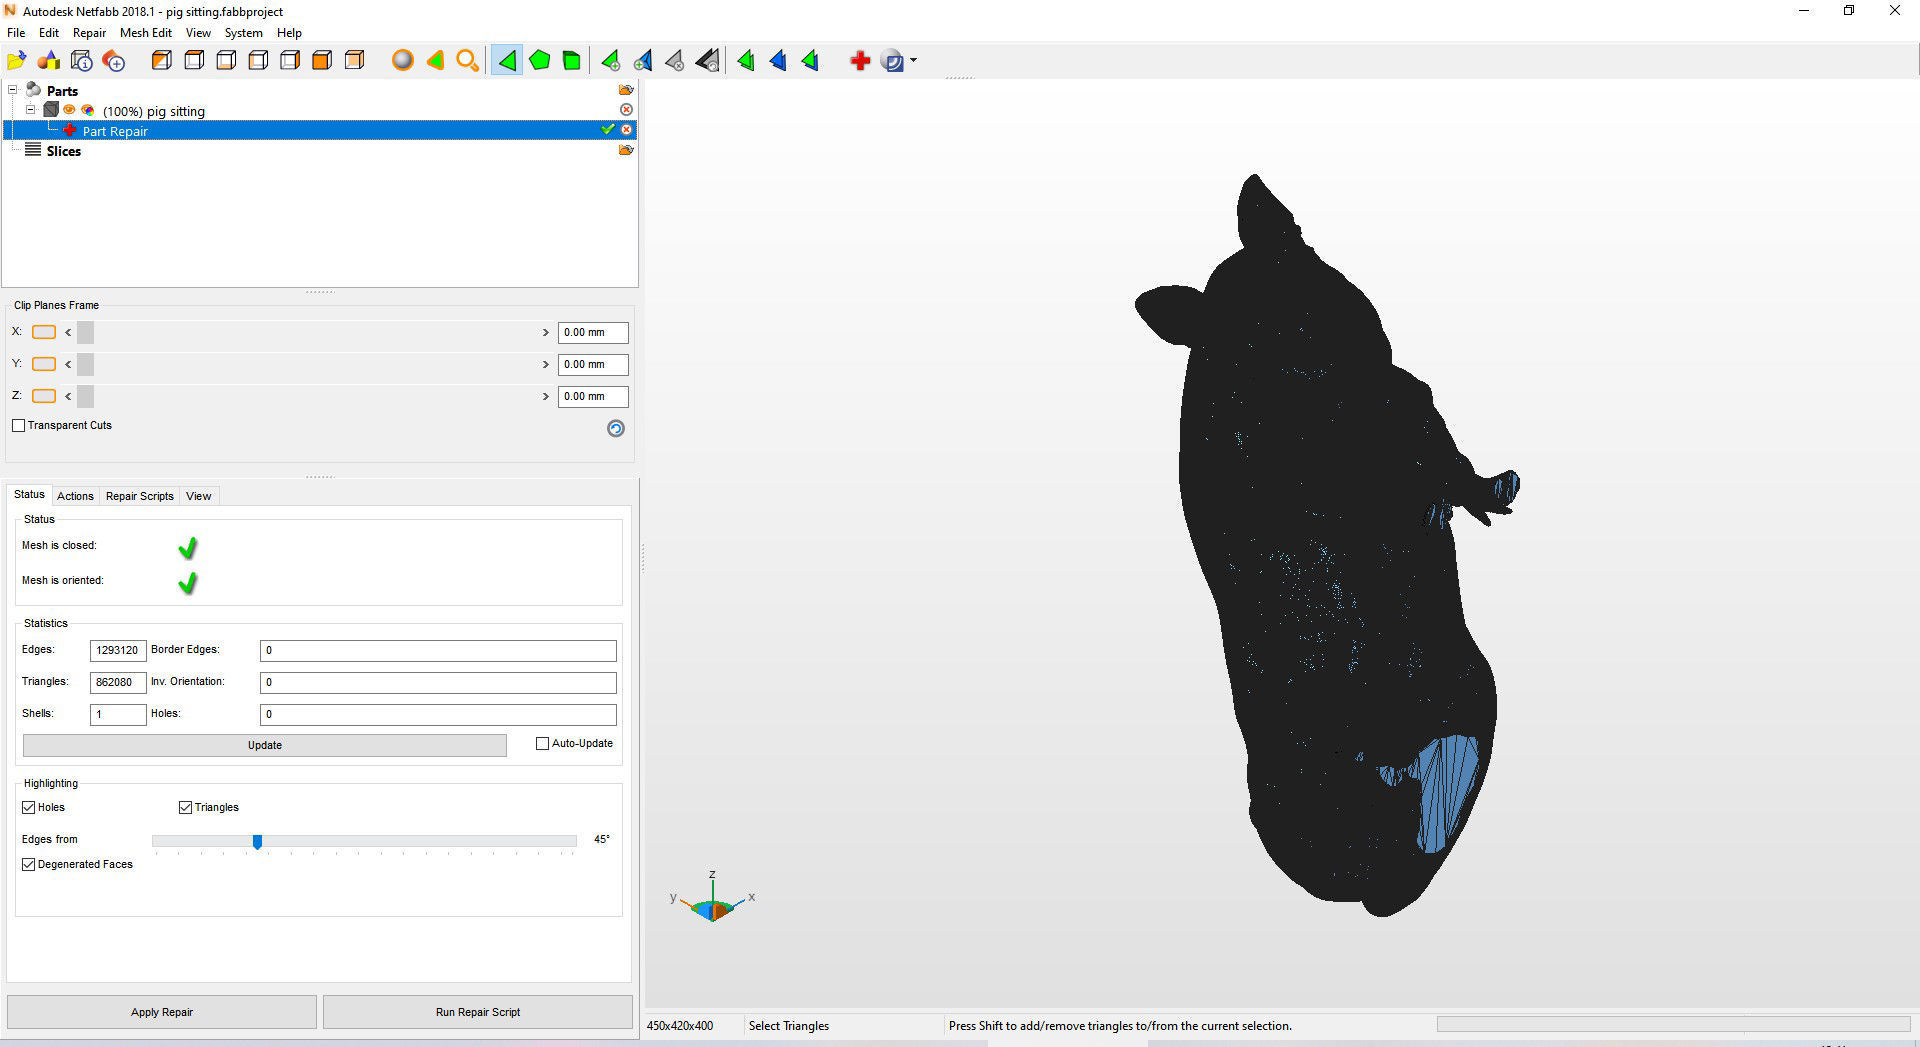Click the open project folder icon
1920x1047 pixels.
point(17,61)
